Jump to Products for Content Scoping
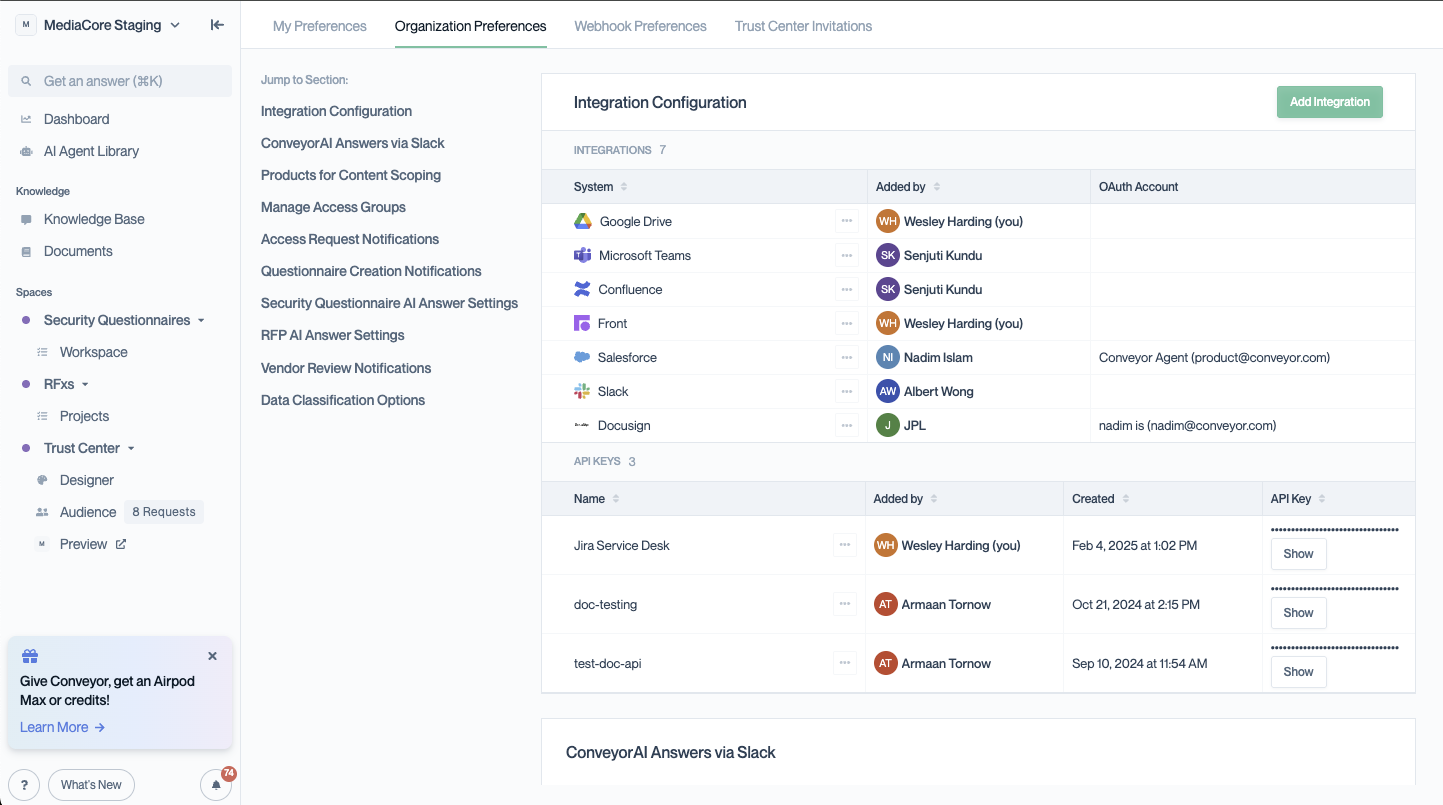This screenshot has width=1443, height=805. click(351, 175)
